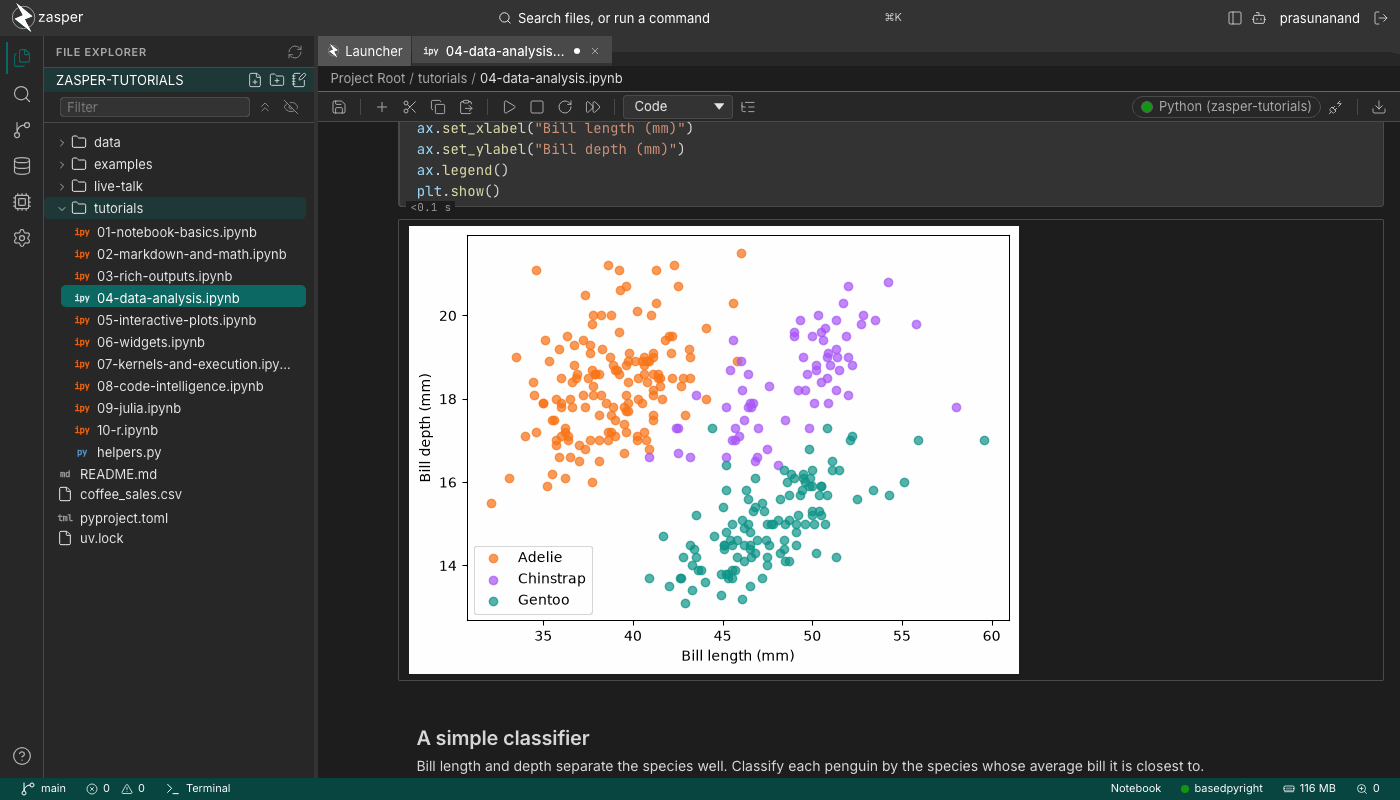Open 05-interactive-plots.ipynb from file tree

tap(176, 320)
